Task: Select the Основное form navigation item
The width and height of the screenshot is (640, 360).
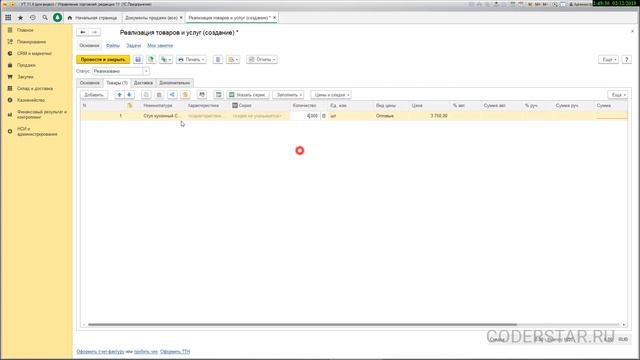Action: (x=89, y=45)
